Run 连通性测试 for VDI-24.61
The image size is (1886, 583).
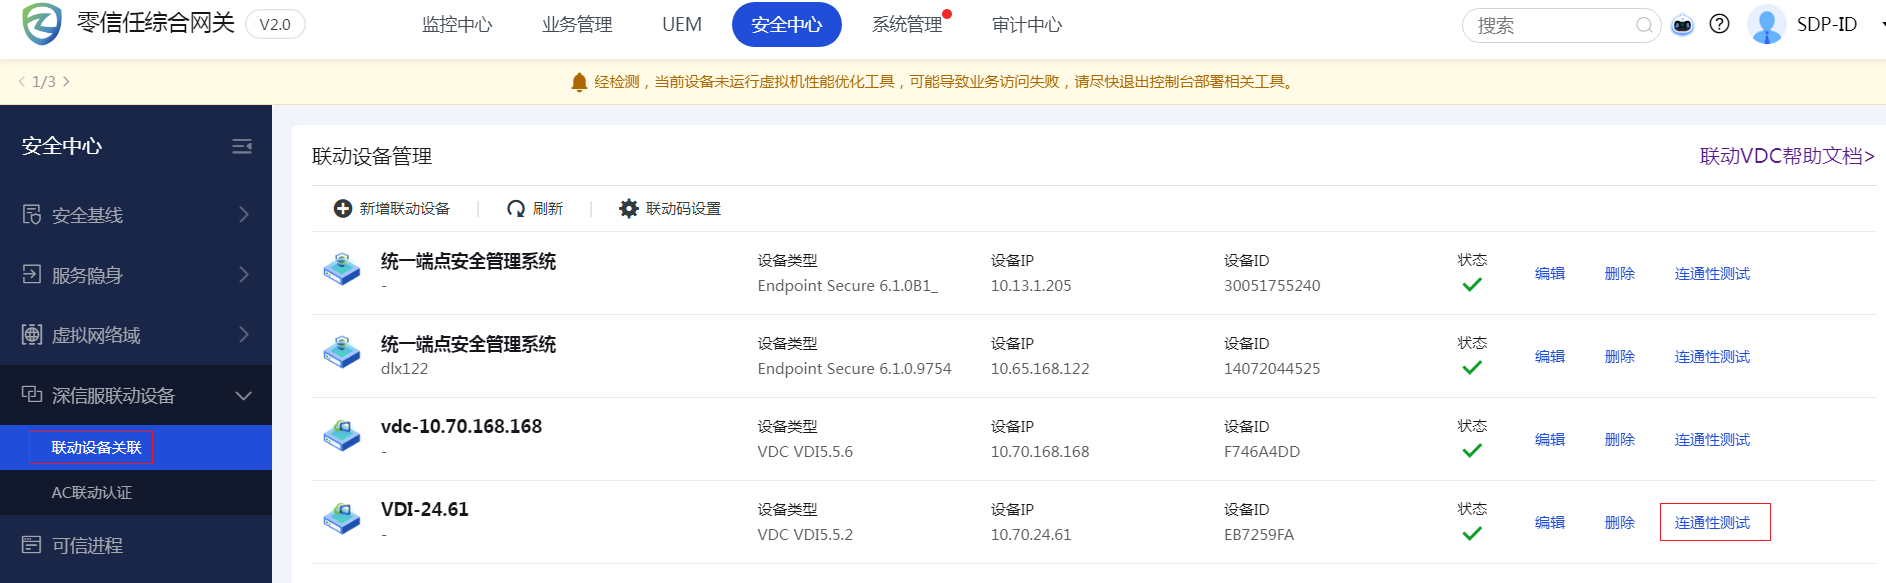pos(1712,522)
